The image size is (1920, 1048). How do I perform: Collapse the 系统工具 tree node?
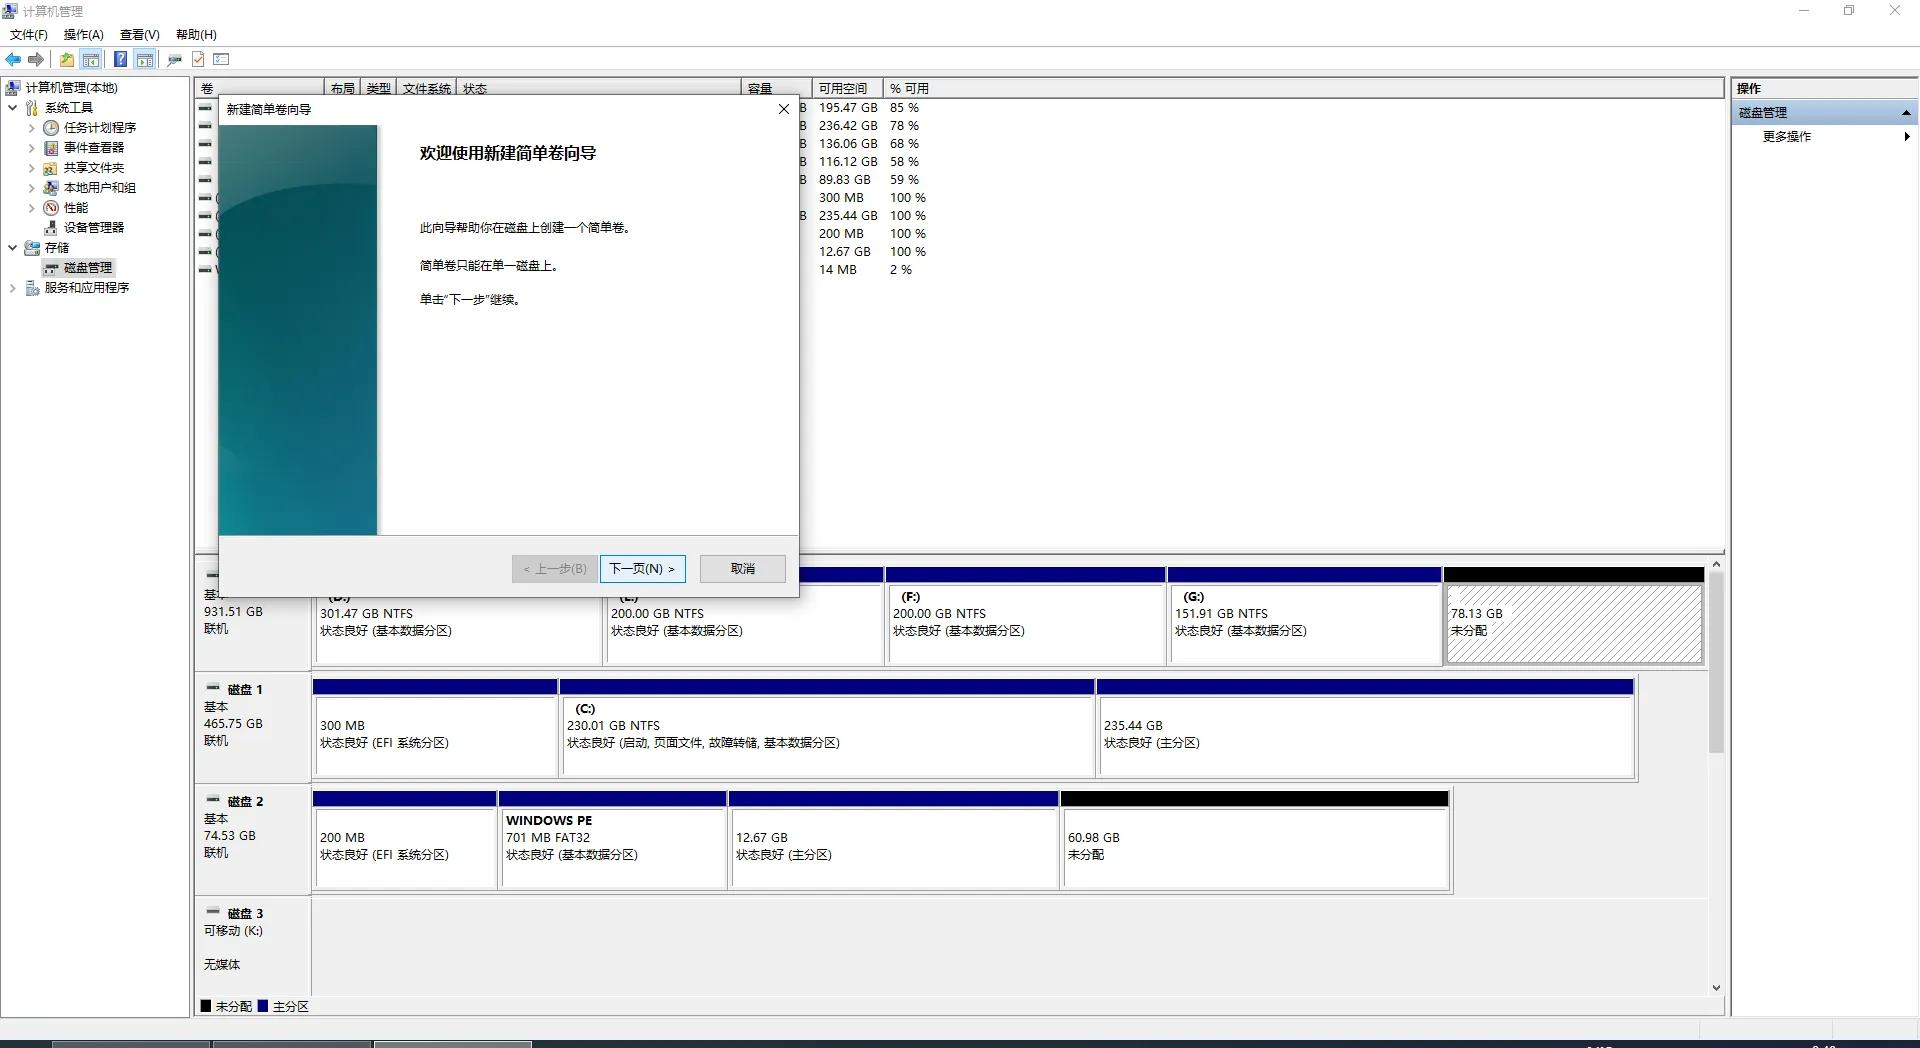coord(12,108)
